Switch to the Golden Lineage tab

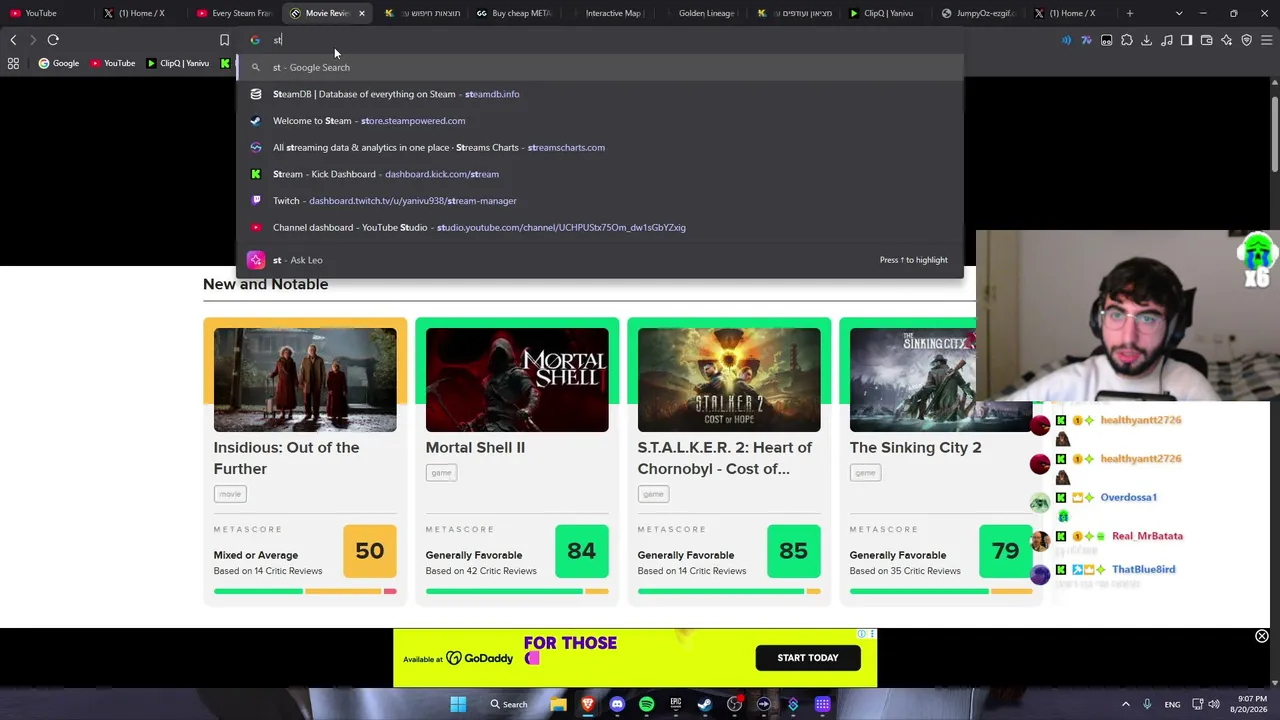tap(702, 13)
